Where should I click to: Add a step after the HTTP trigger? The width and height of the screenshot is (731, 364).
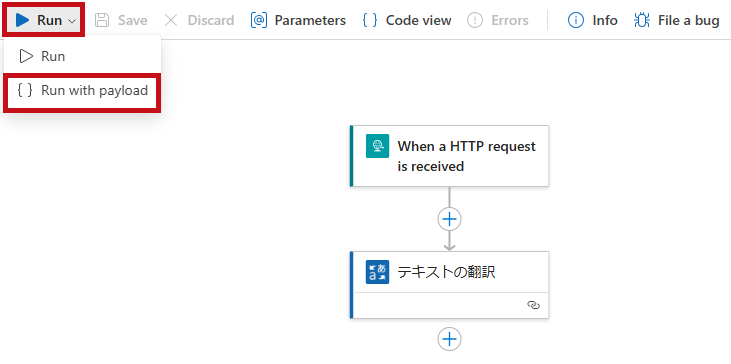pyautogui.click(x=449, y=219)
